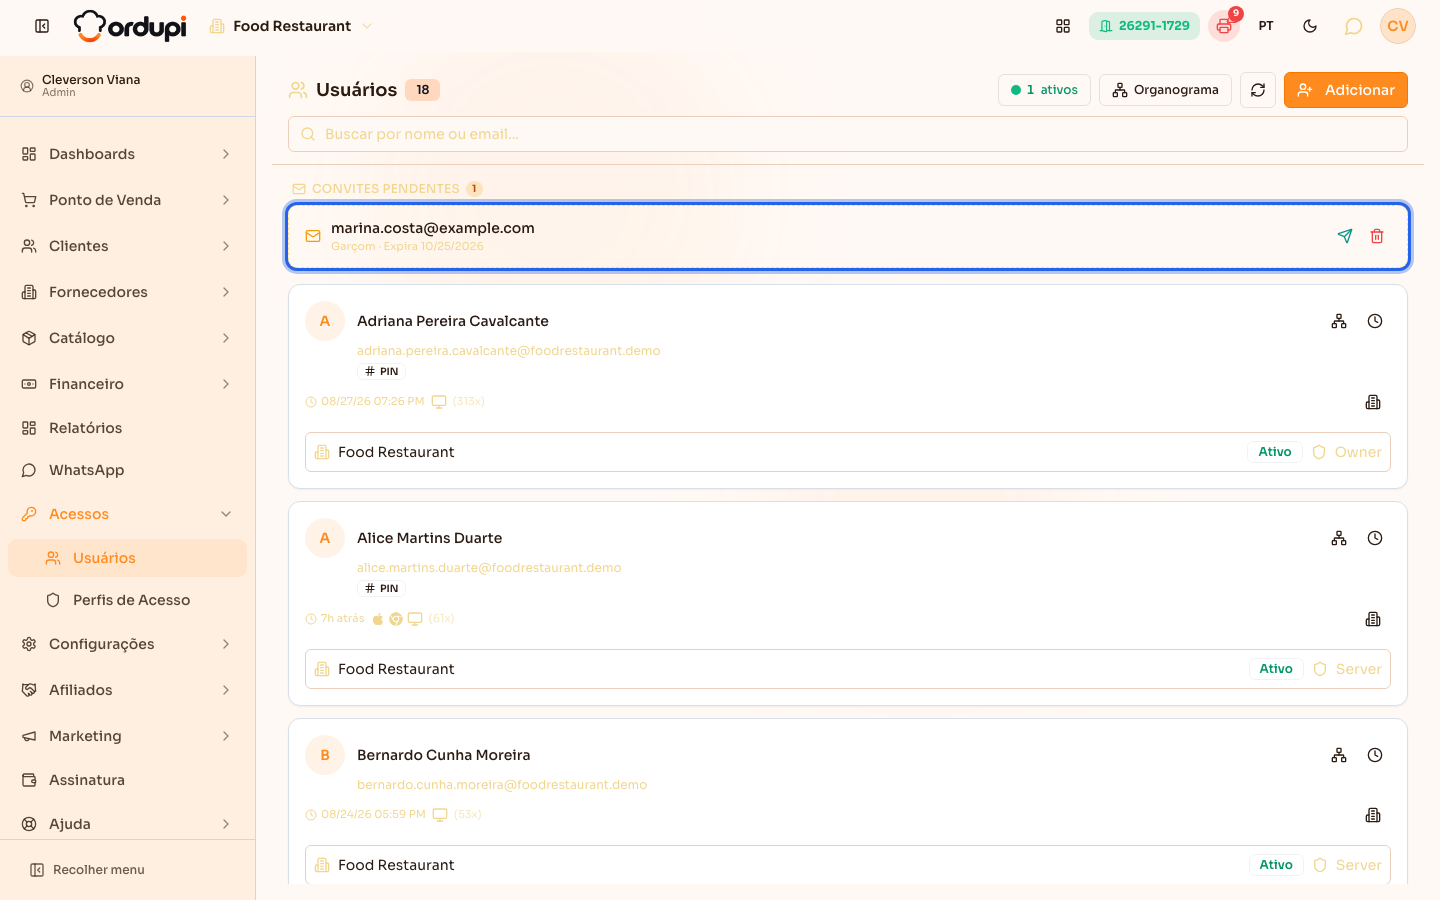The width and height of the screenshot is (1440, 900).
Task: Open the chat bubble icon in header
Action: pyautogui.click(x=1353, y=26)
